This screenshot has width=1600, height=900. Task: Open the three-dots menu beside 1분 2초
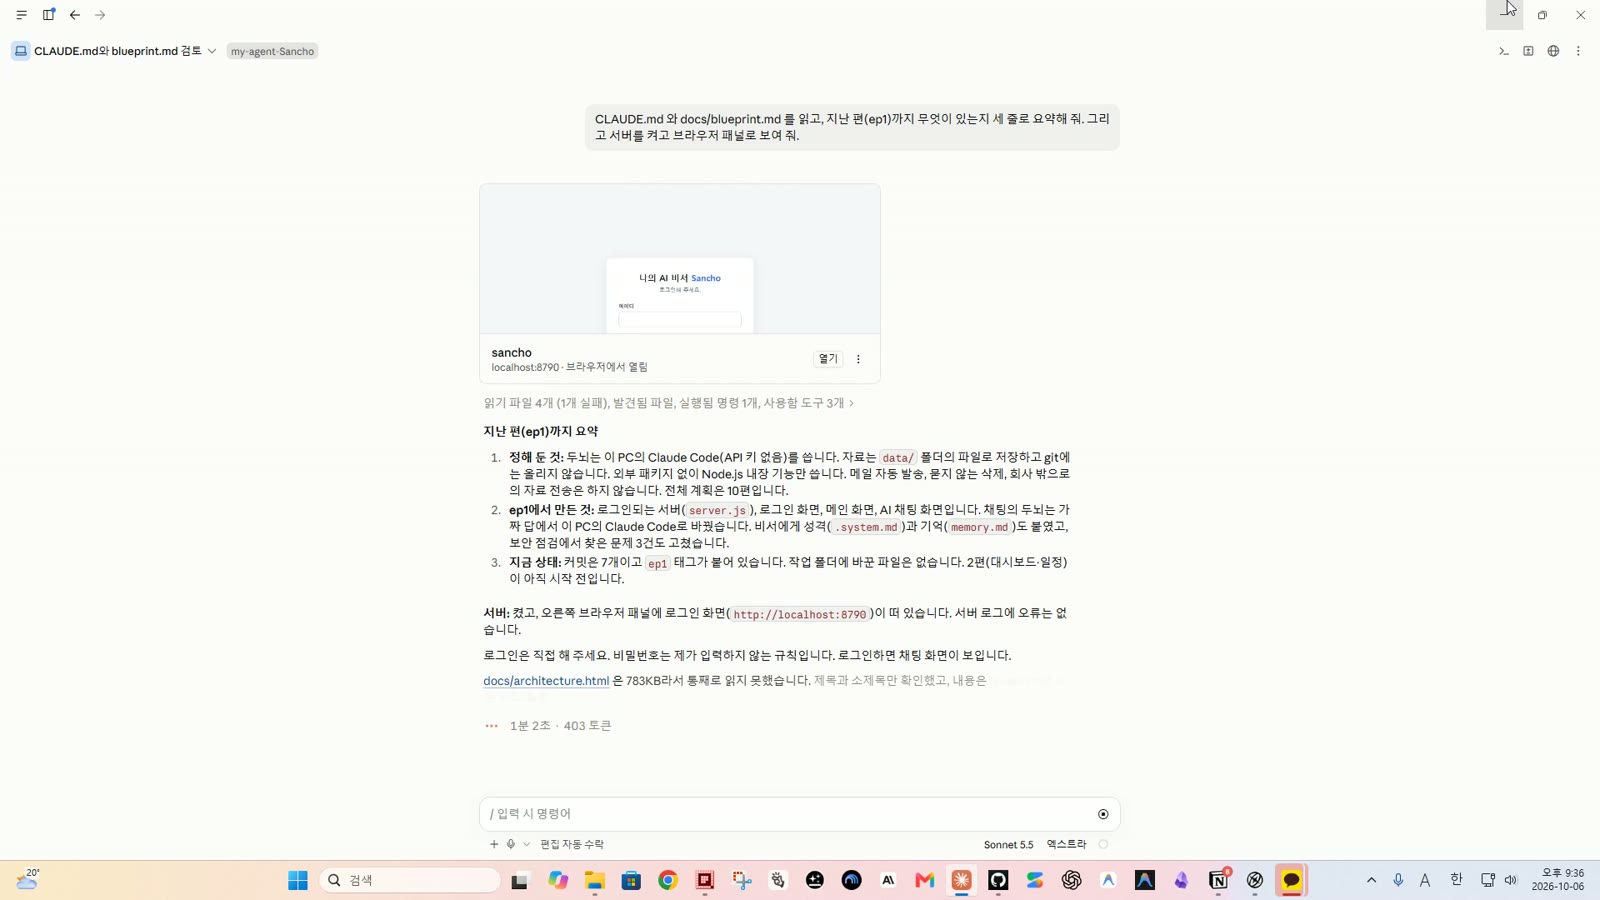[x=491, y=726]
